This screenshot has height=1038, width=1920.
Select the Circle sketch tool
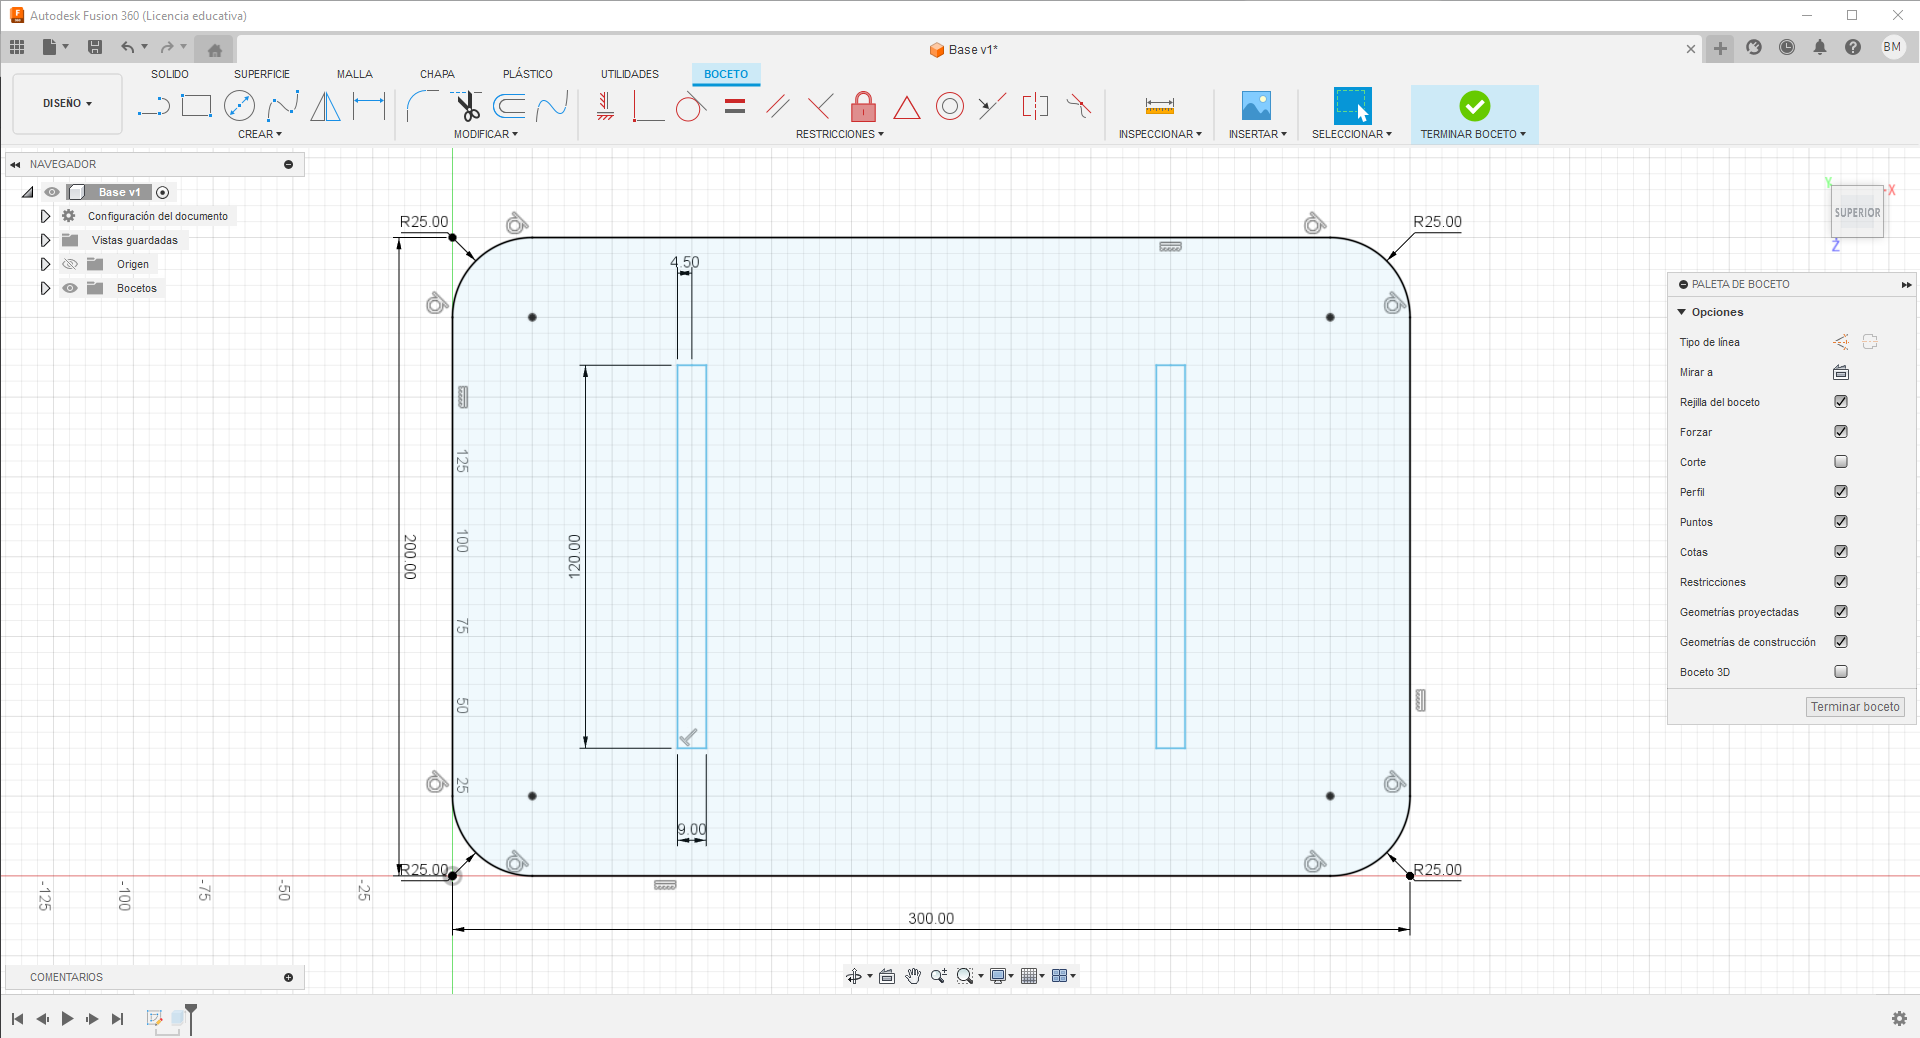point(239,106)
